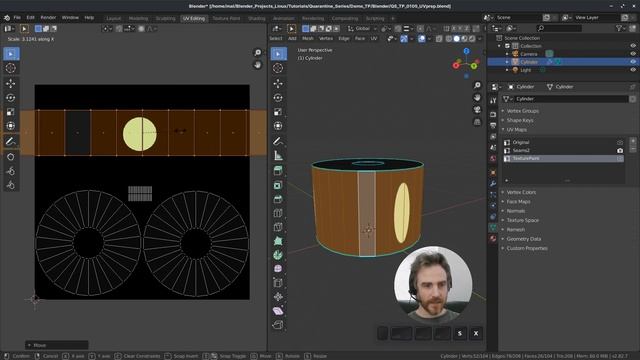
Task: Open the Modifiers wrench properties tab
Action: coord(493,184)
